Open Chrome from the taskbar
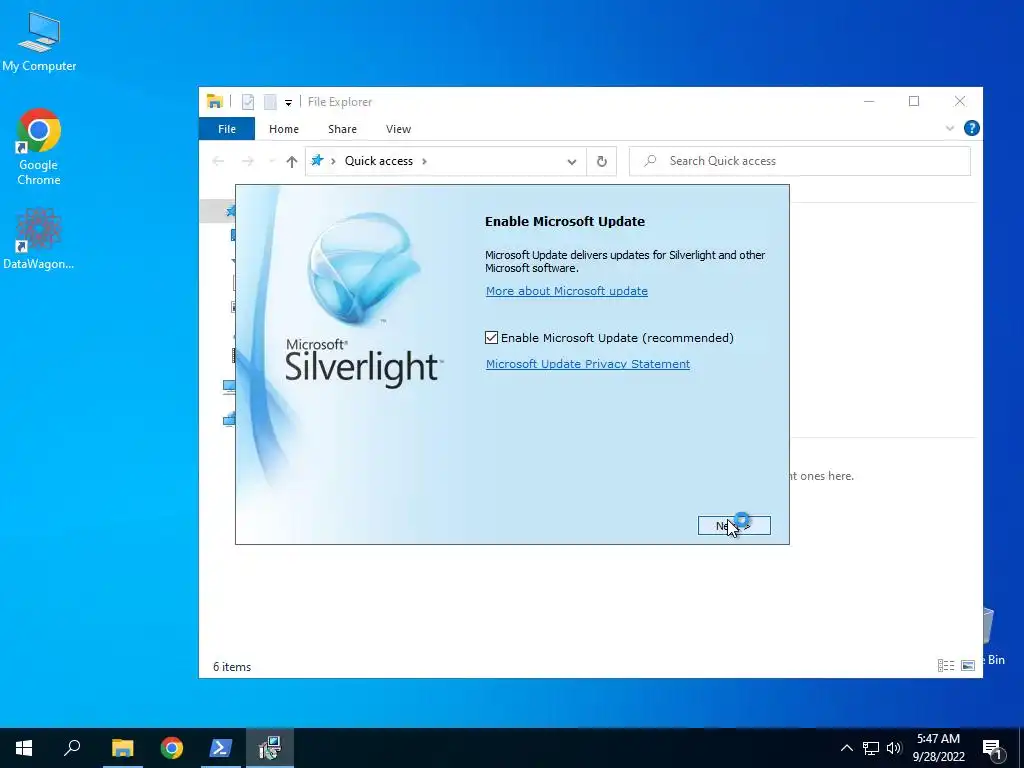The image size is (1024, 768). click(x=171, y=748)
